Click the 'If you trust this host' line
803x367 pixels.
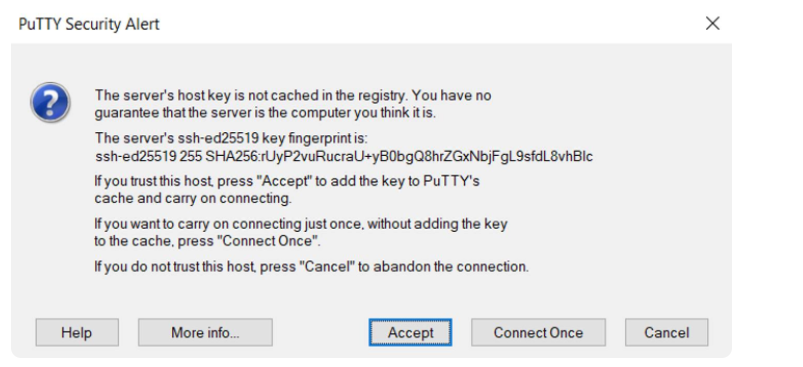pos(287,181)
